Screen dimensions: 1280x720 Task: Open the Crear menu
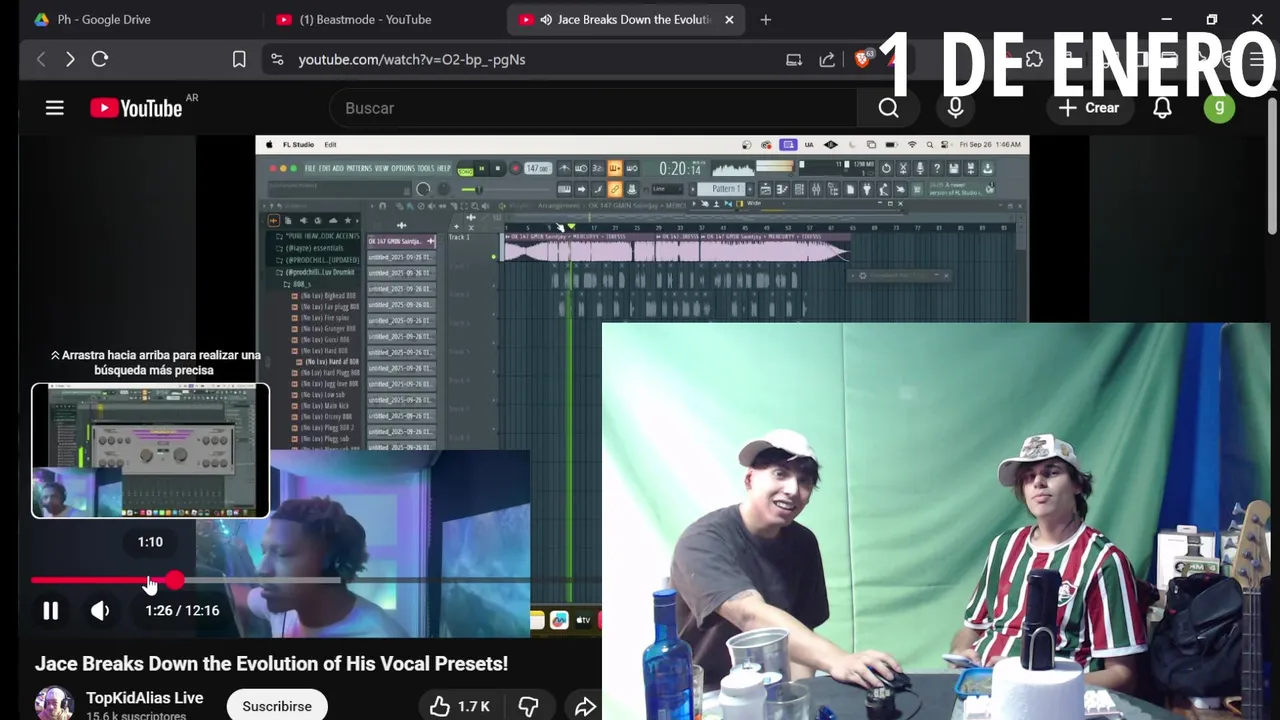[x=1089, y=108]
